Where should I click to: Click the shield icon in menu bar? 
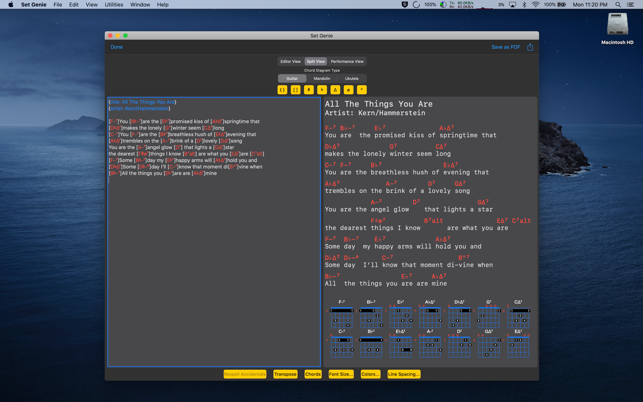[x=405, y=5]
